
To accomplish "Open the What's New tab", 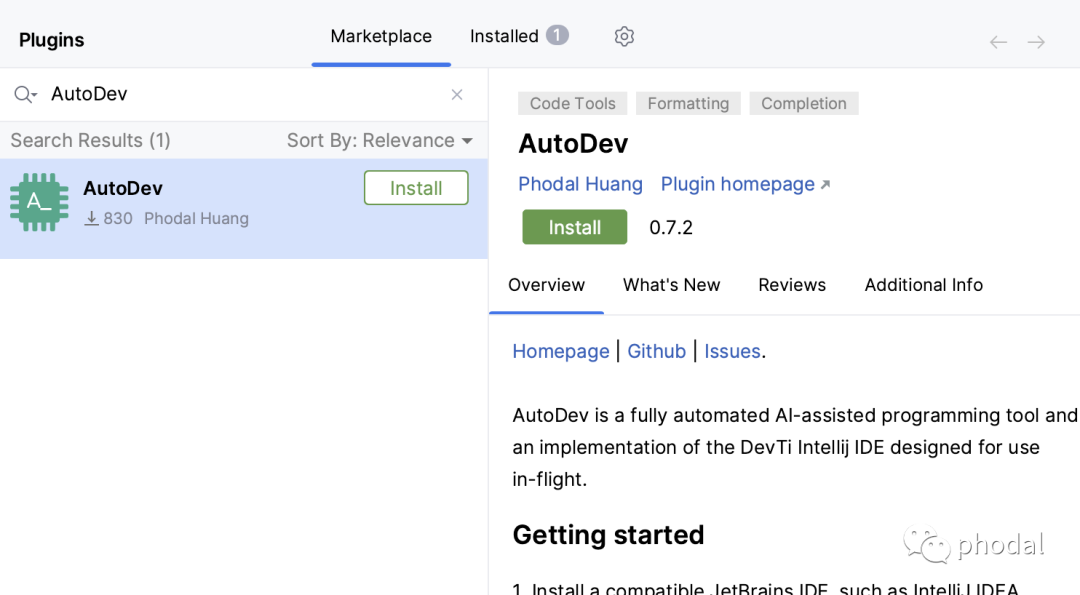I will [x=671, y=285].
